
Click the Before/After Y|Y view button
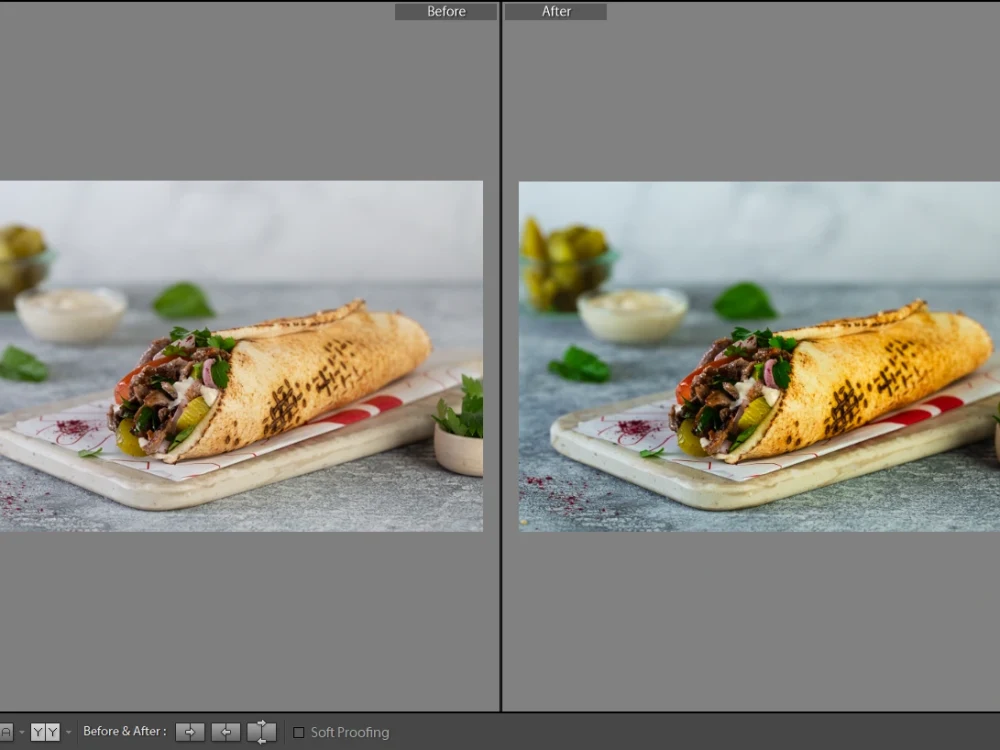coord(45,732)
